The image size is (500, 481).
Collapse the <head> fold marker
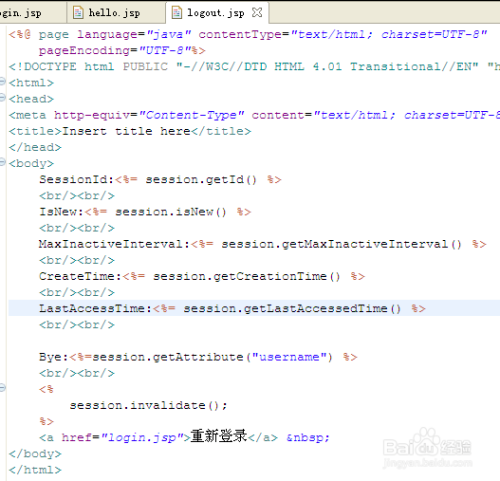[2, 97]
